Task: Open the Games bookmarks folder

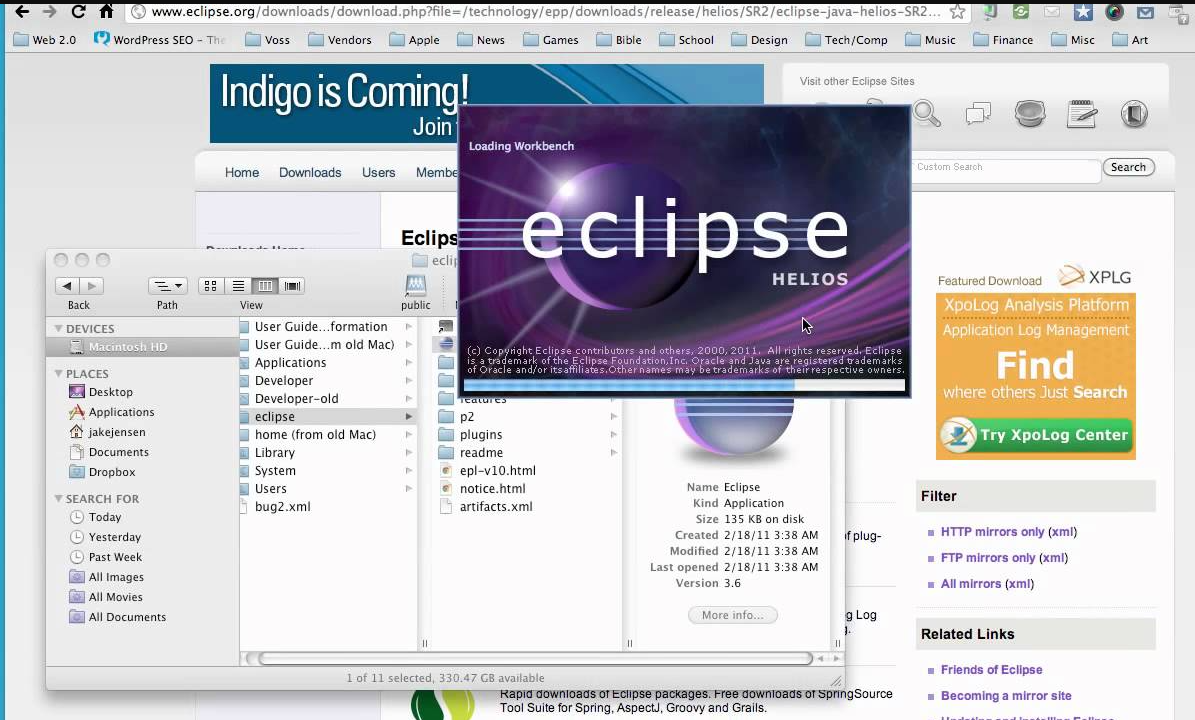Action: click(551, 40)
